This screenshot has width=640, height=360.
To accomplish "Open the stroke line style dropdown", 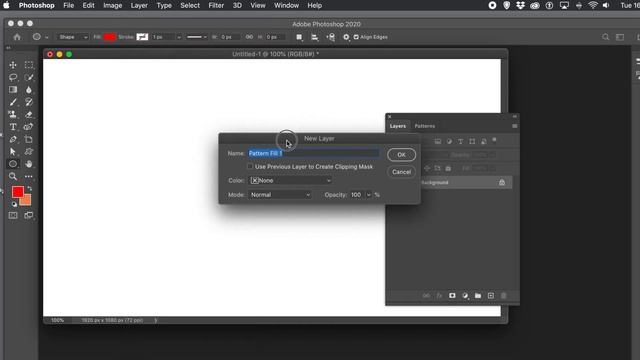I will click(x=197, y=37).
